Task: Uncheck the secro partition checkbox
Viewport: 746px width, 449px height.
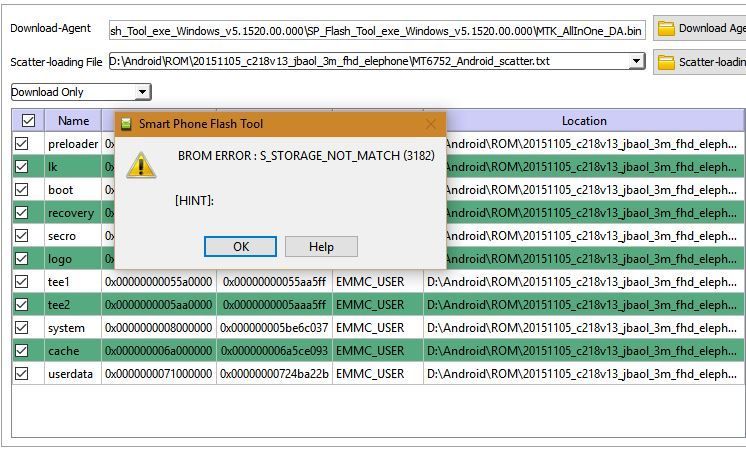Action: coord(21,235)
